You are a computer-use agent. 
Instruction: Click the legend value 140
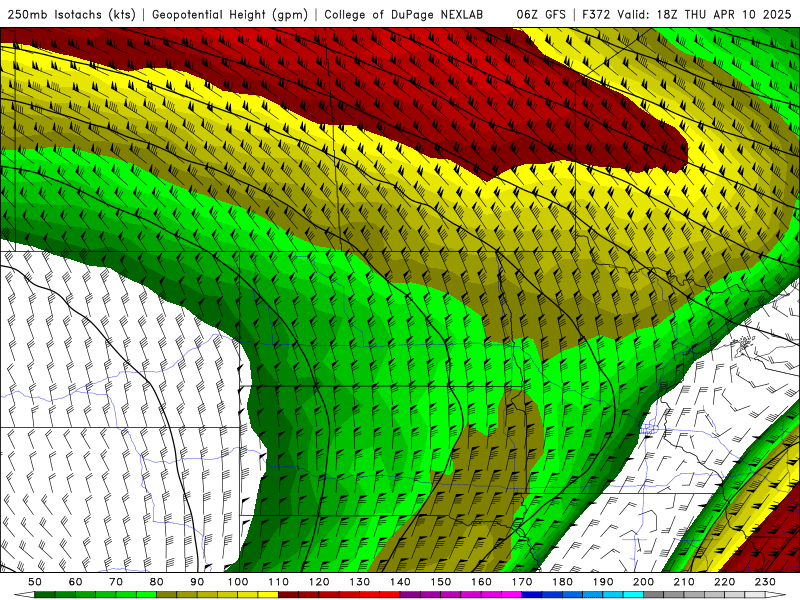(x=400, y=582)
